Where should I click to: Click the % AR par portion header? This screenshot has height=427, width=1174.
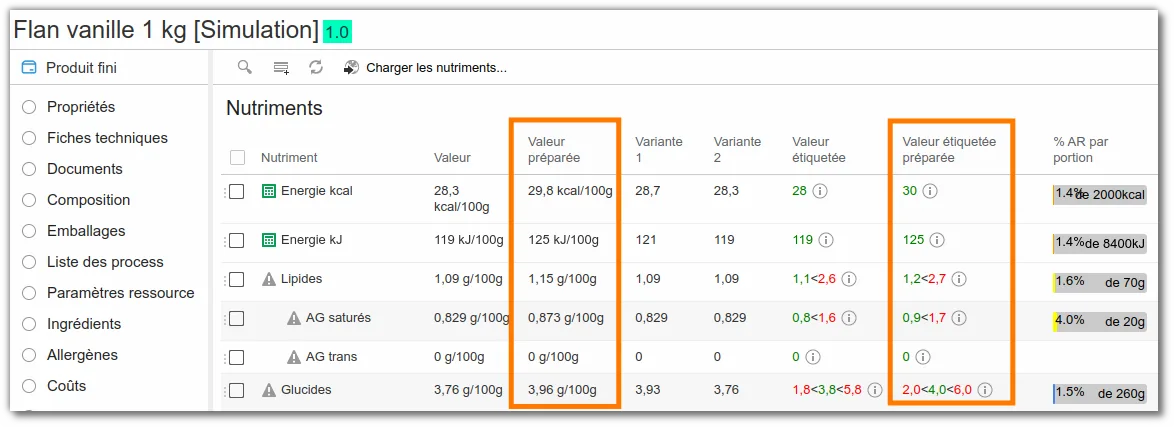point(1080,150)
